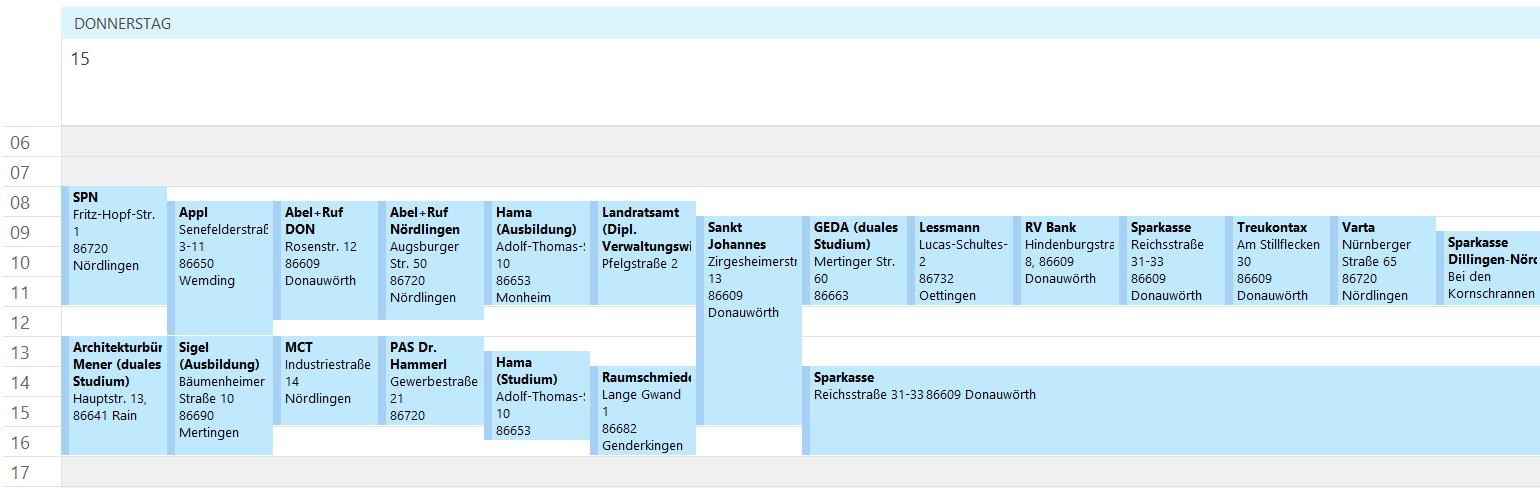Click the 12 hour label

pyautogui.click(x=20, y=323)
